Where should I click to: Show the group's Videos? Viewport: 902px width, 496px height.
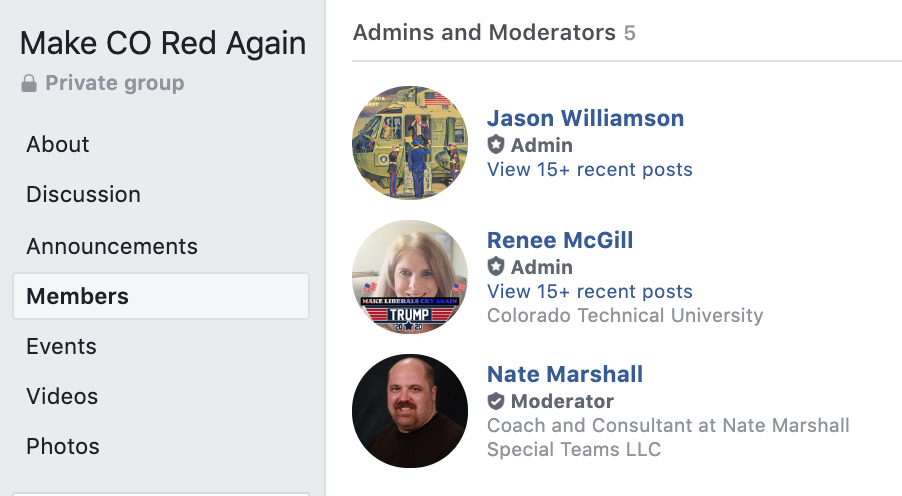pyautogui.click(x=62, y=396)
